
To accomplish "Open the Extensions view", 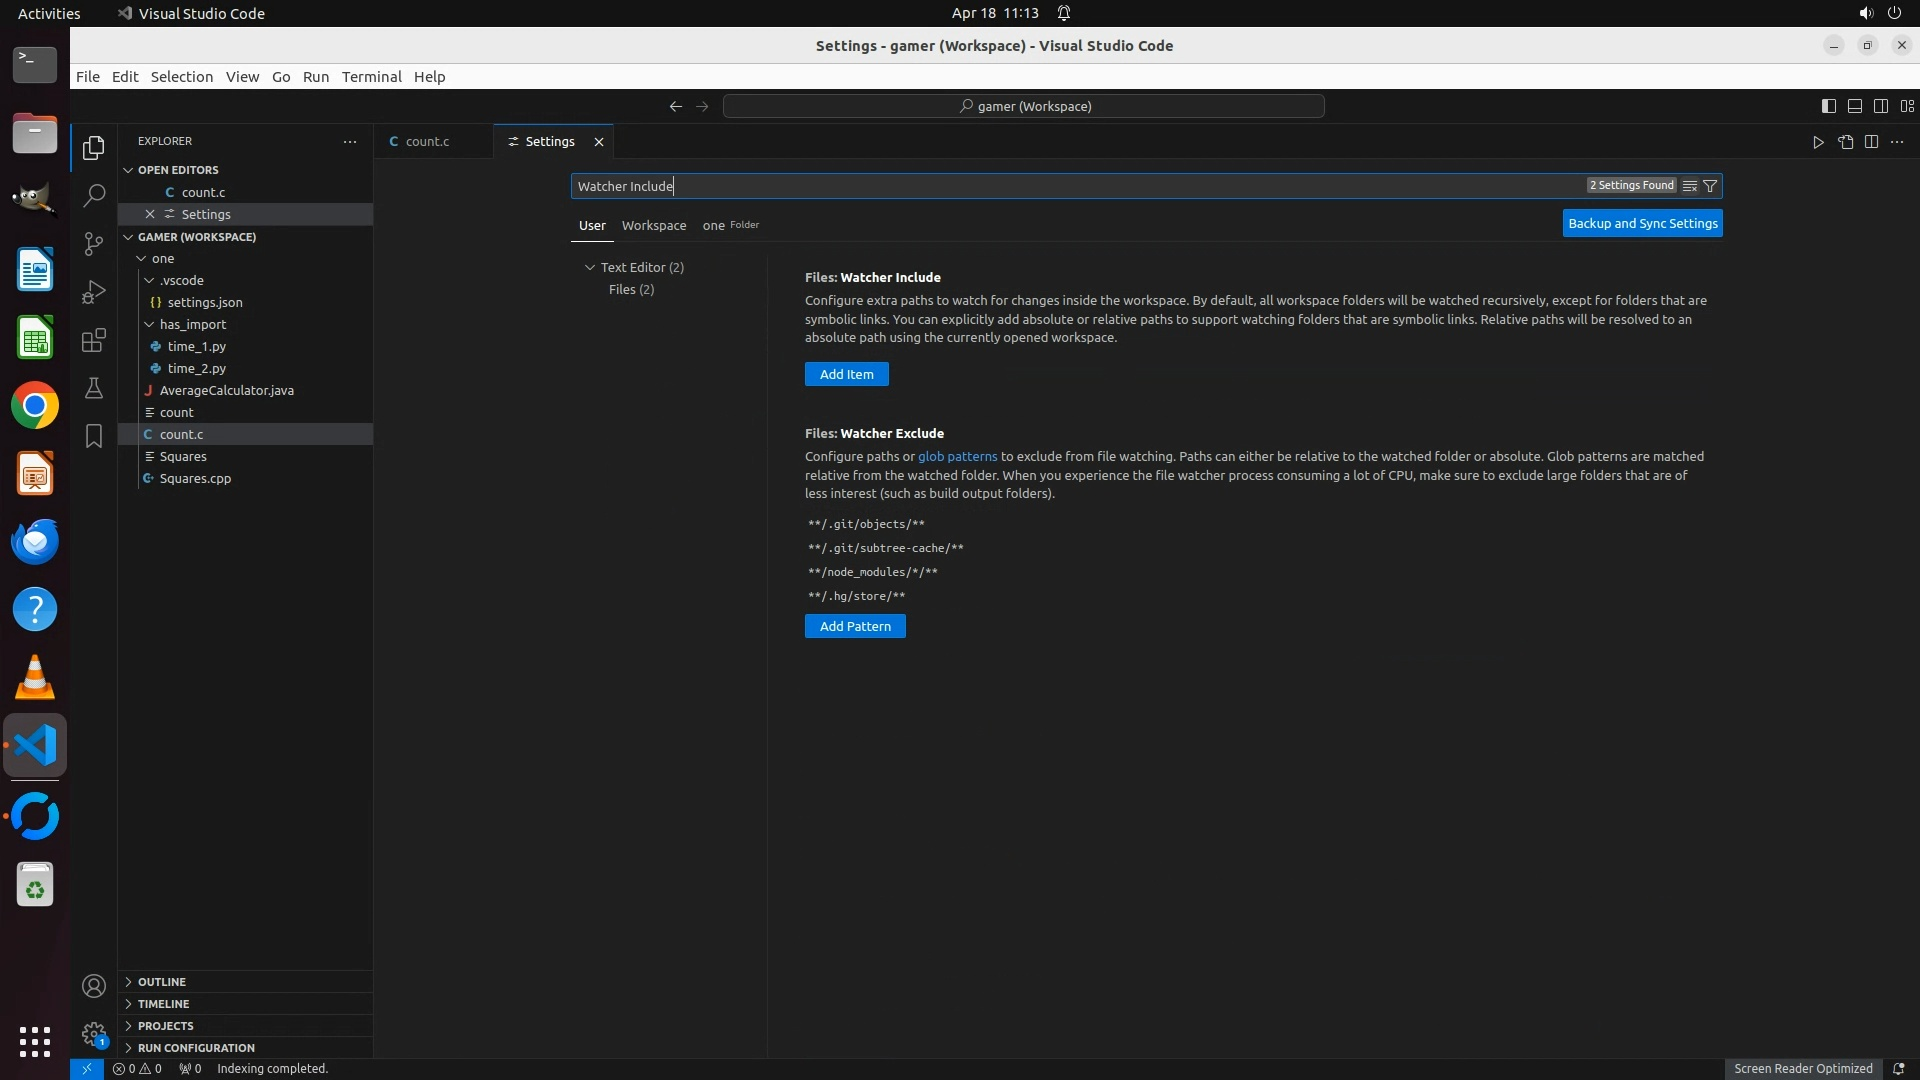I will [x=93, y=341].
